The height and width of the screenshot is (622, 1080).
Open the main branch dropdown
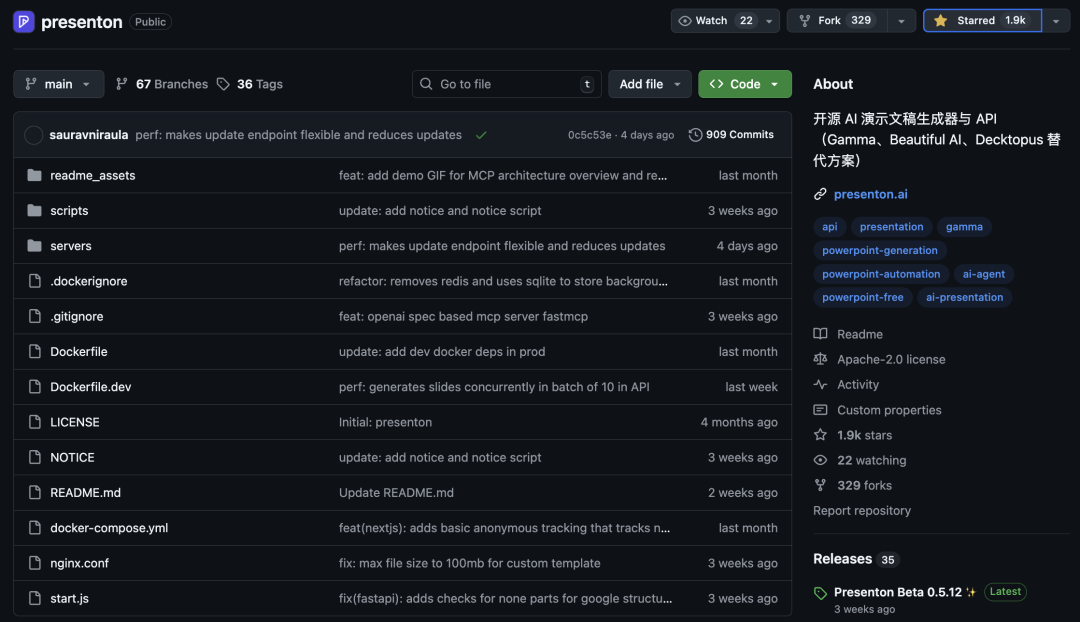point(58,84)
